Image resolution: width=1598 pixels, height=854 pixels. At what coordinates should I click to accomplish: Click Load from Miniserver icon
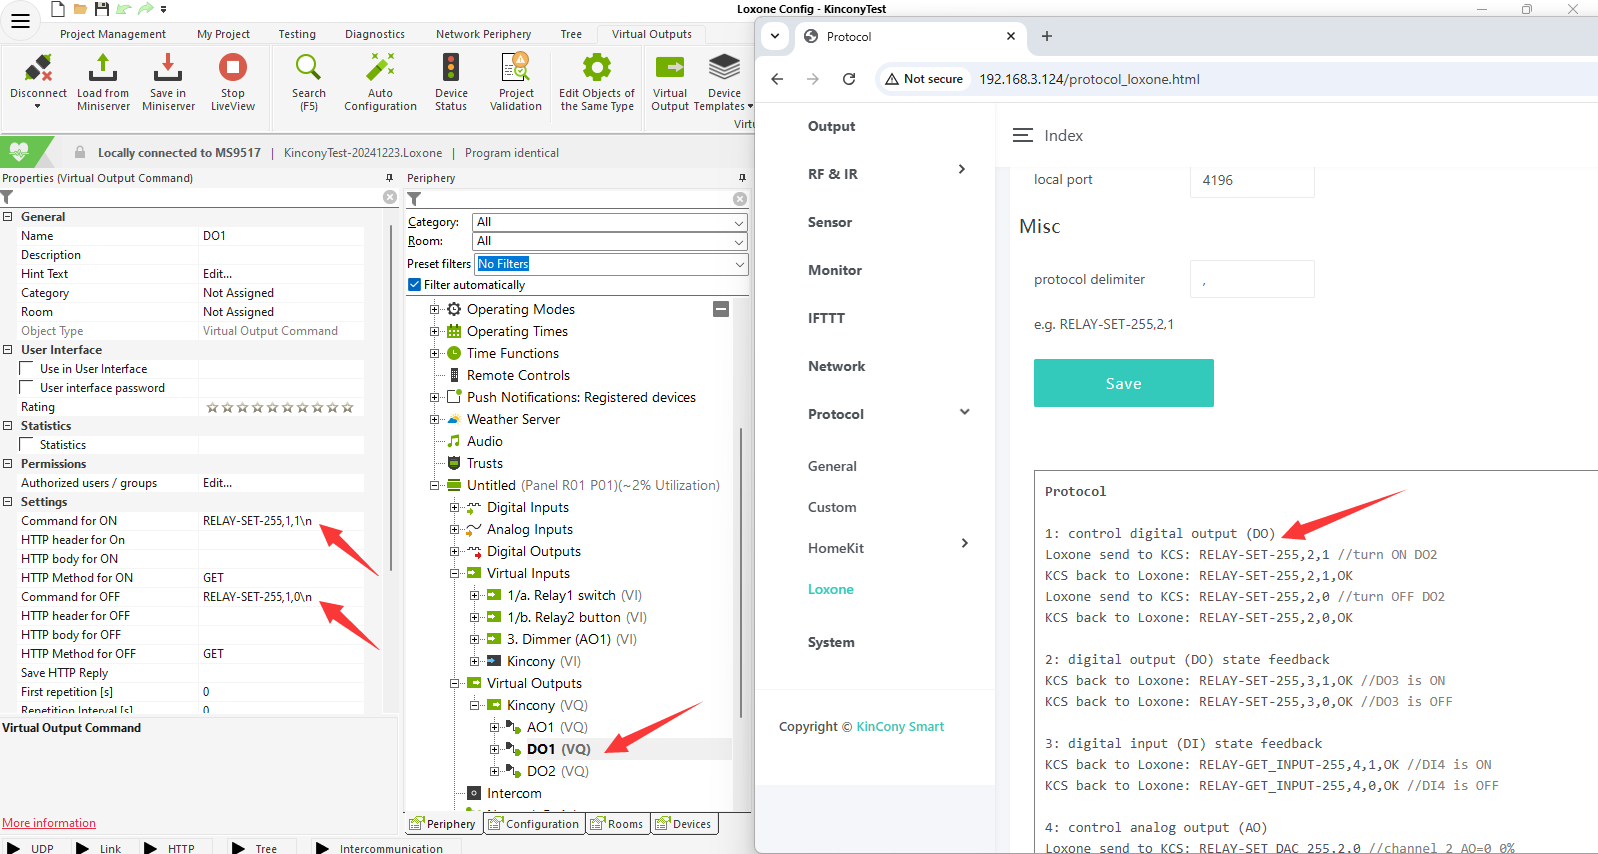click(102, 69)
